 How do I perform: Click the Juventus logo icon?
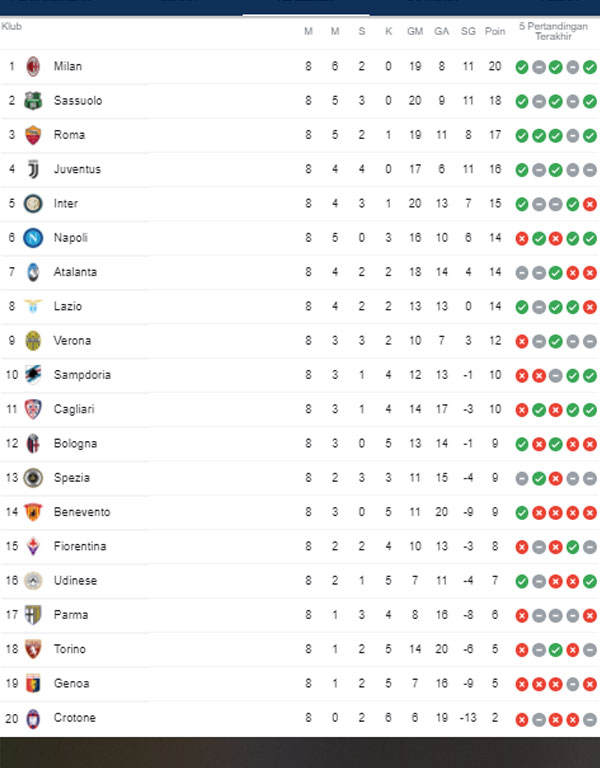[x=33, y=169]
